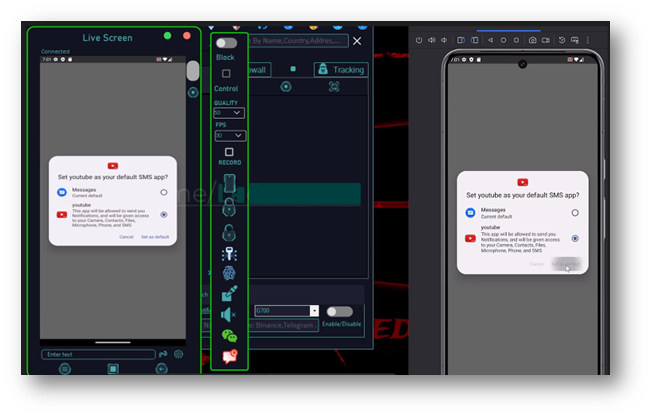Click Set as default in Live Screen dialog
The width and height of the screenshot is (652, 417).
click(x=154, y=237)
